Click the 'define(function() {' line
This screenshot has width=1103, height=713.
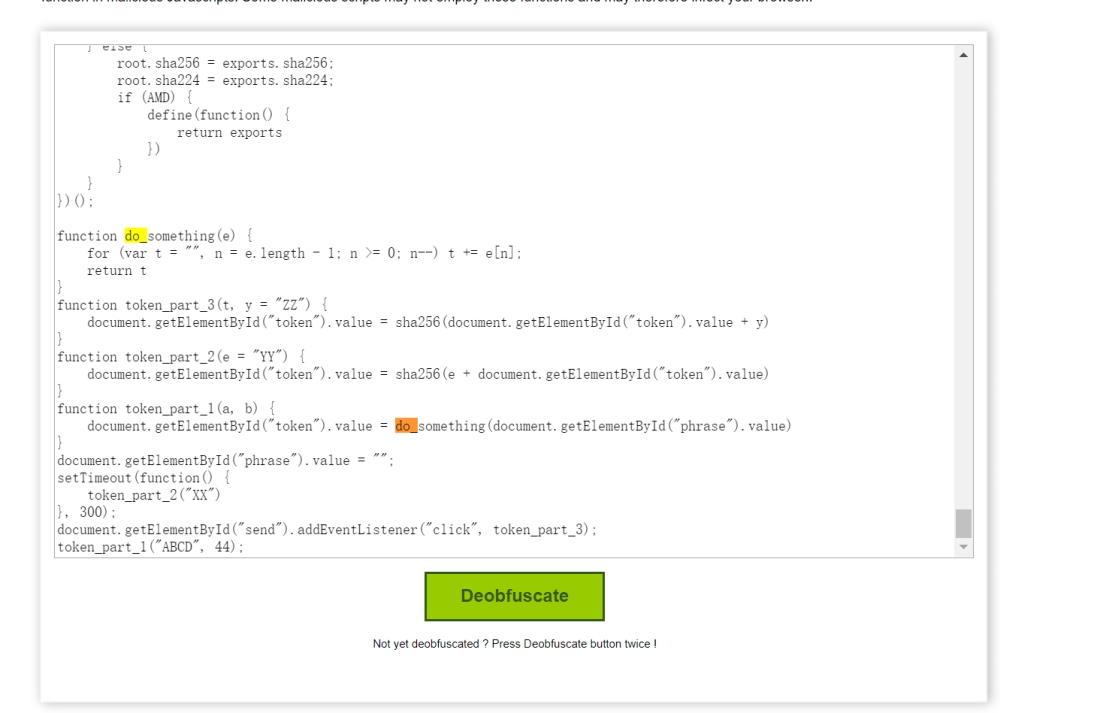pos(219,115)
